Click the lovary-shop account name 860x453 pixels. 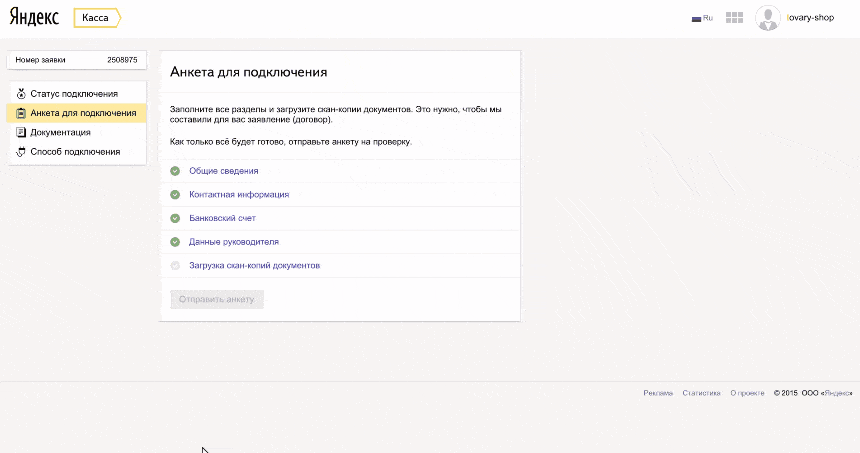point(810,18)
